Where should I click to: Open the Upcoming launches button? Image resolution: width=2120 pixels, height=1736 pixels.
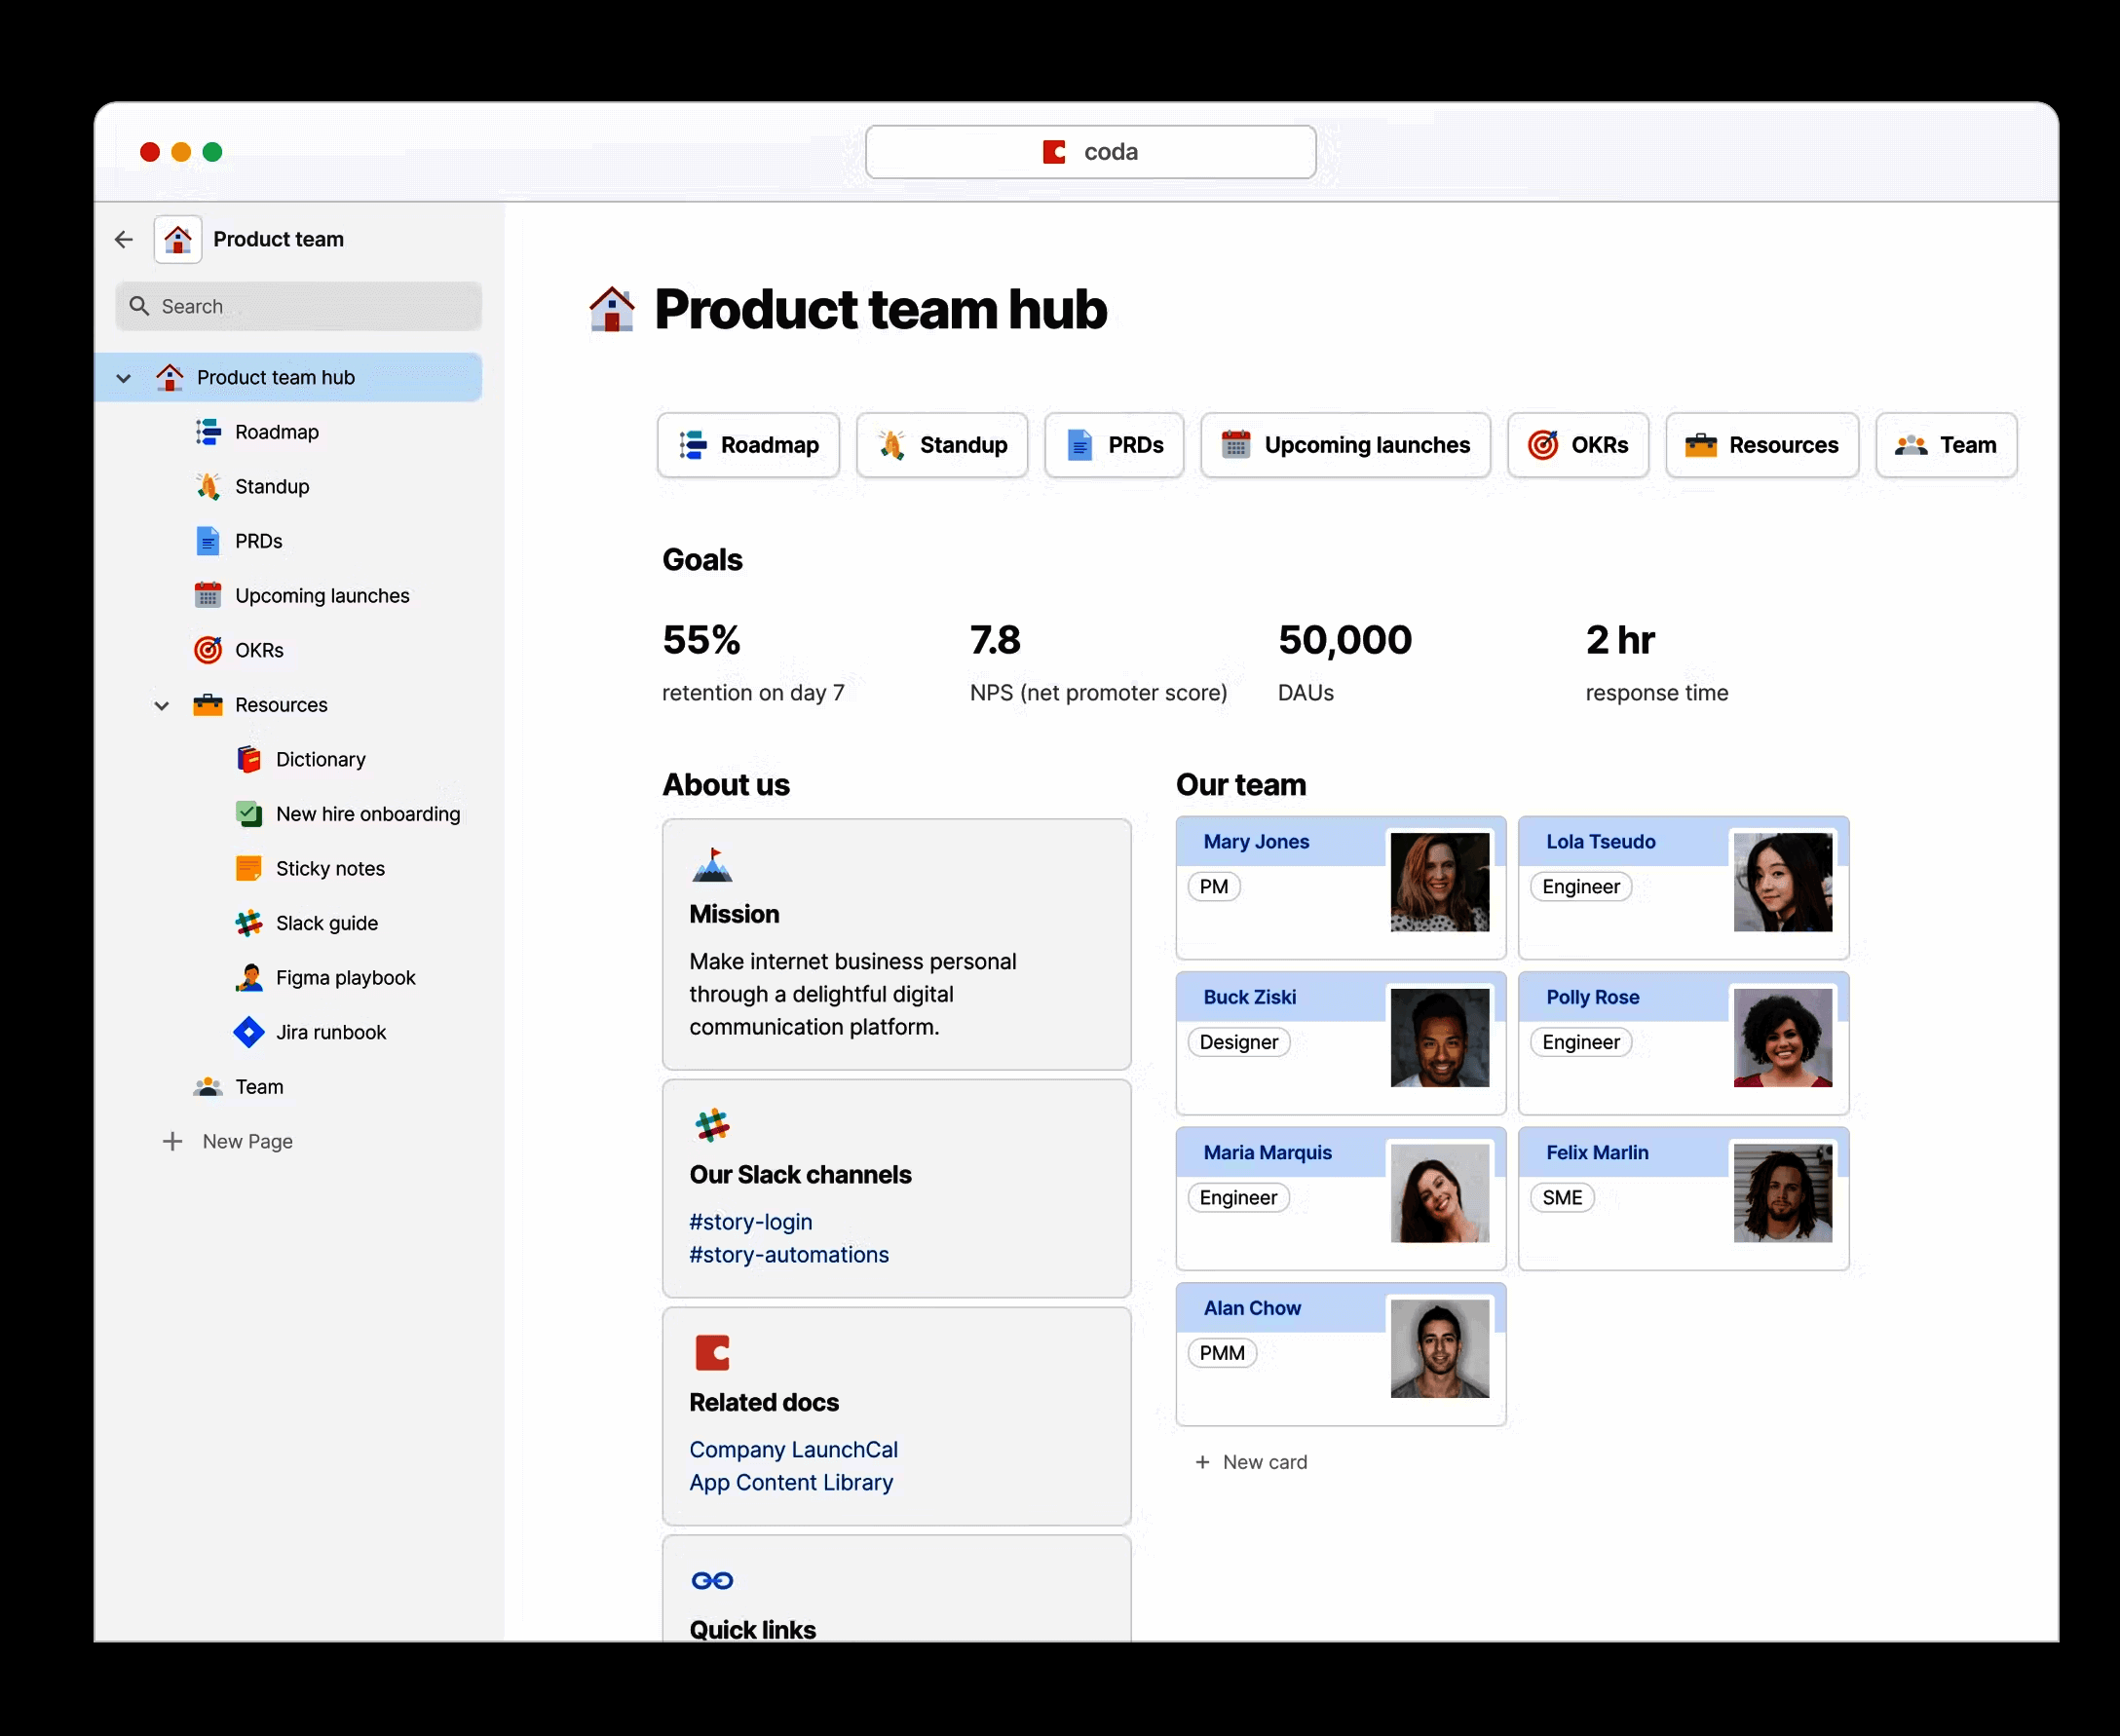click(x=1345, y=445)
